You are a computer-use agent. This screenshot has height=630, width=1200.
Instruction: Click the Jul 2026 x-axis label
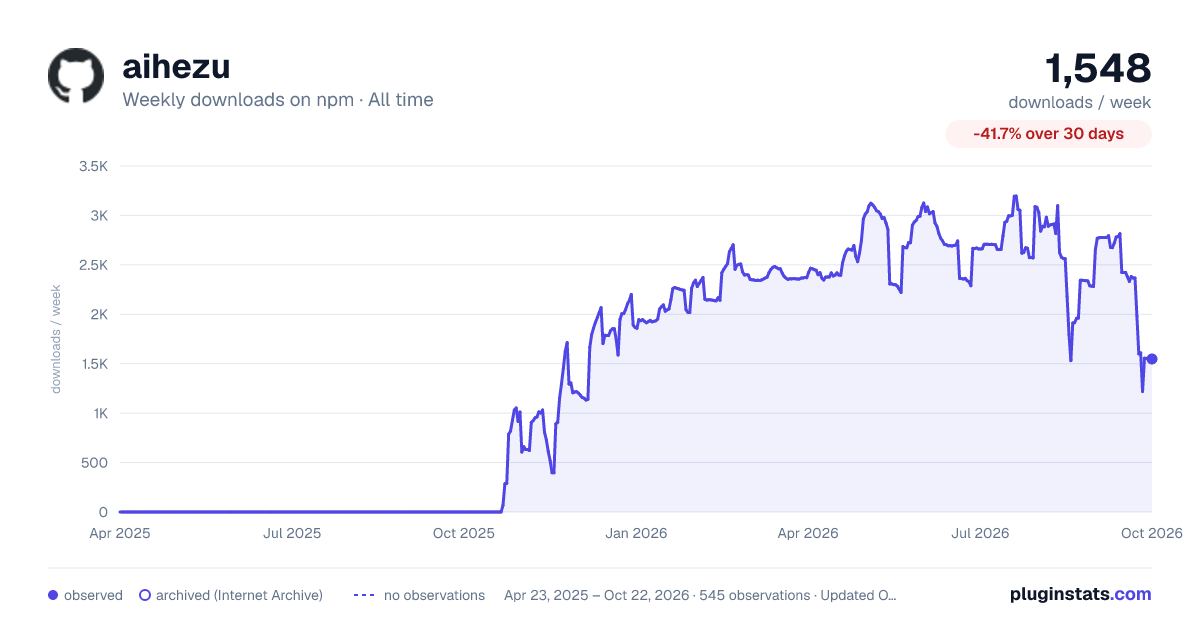(x=980, y=533)
